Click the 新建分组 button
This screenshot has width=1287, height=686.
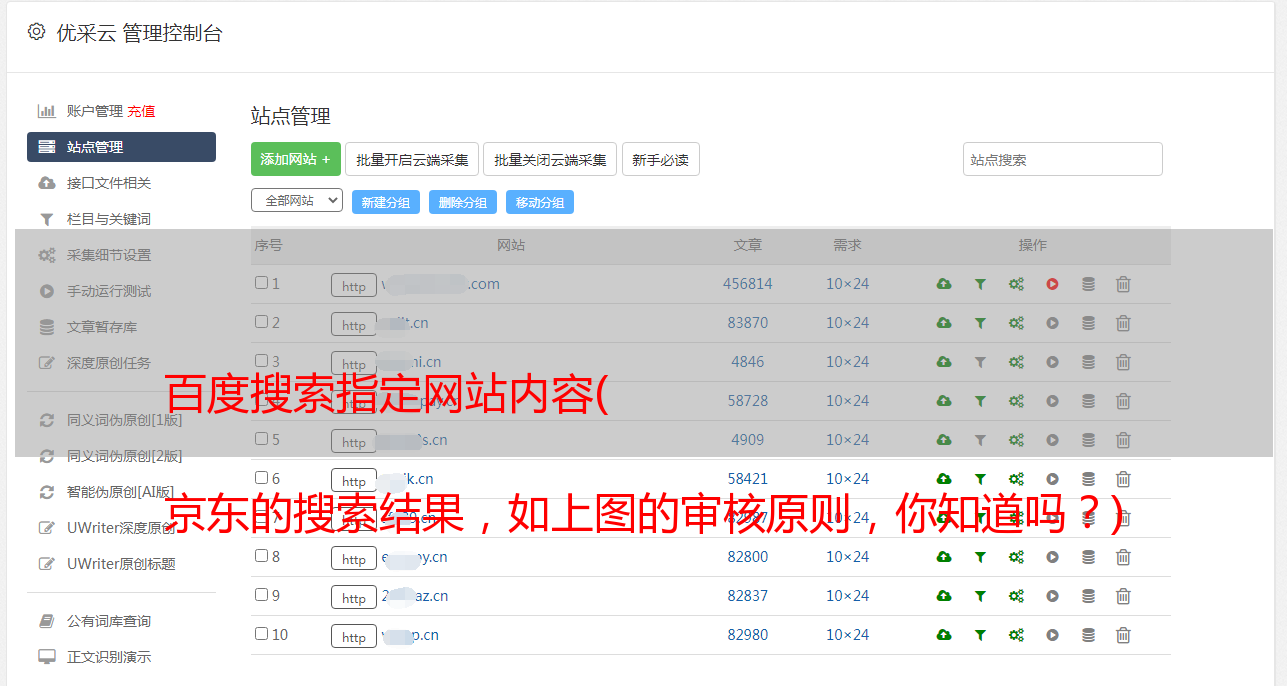[x=386, y=202]
